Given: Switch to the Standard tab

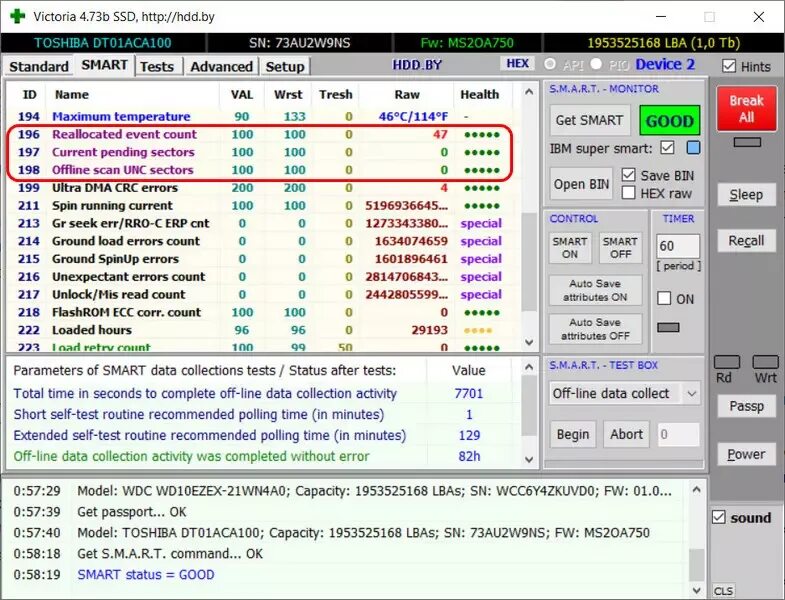Looking at the screenshot, I should [x=39, y=67].
